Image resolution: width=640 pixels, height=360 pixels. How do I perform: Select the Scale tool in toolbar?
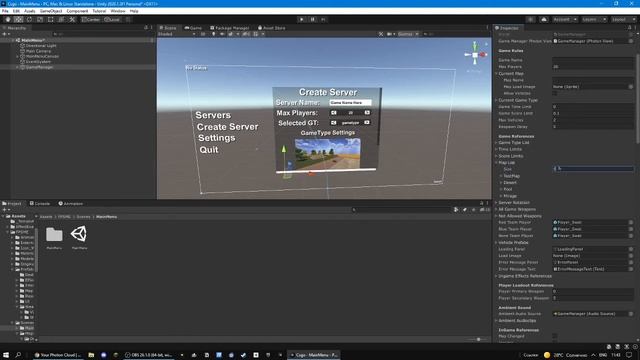(40, 19)
